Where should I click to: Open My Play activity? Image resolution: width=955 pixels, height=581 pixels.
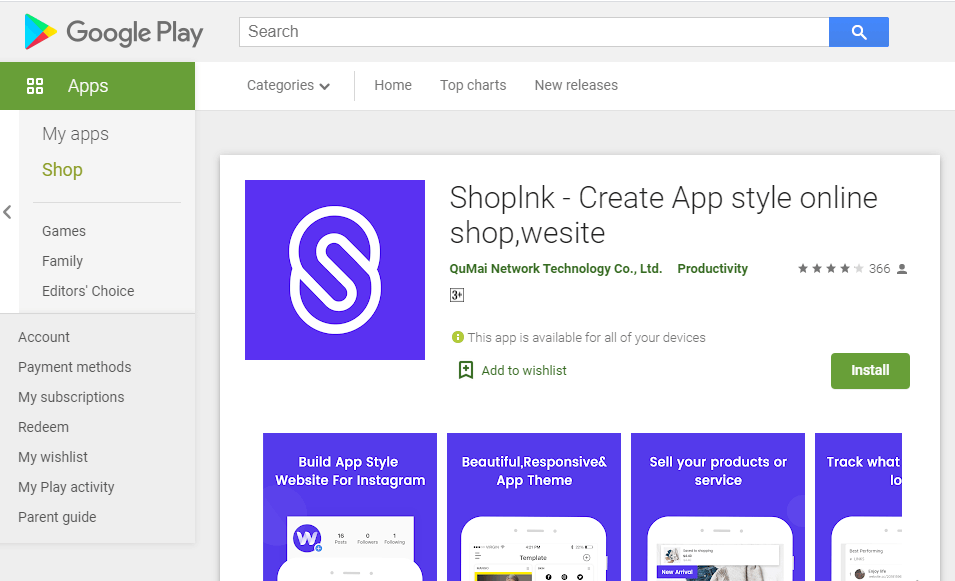click(x=66, y=487)
